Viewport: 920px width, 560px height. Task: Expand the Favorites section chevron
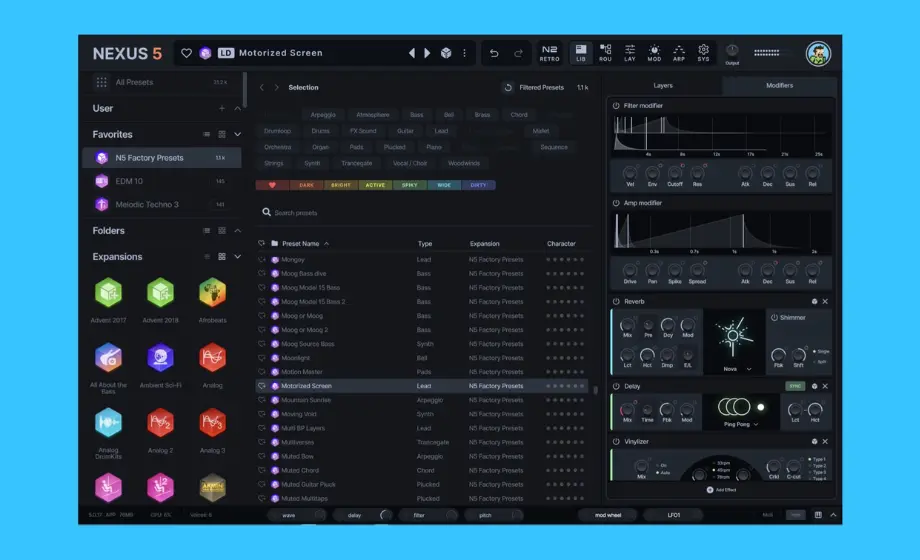(238, 134)
